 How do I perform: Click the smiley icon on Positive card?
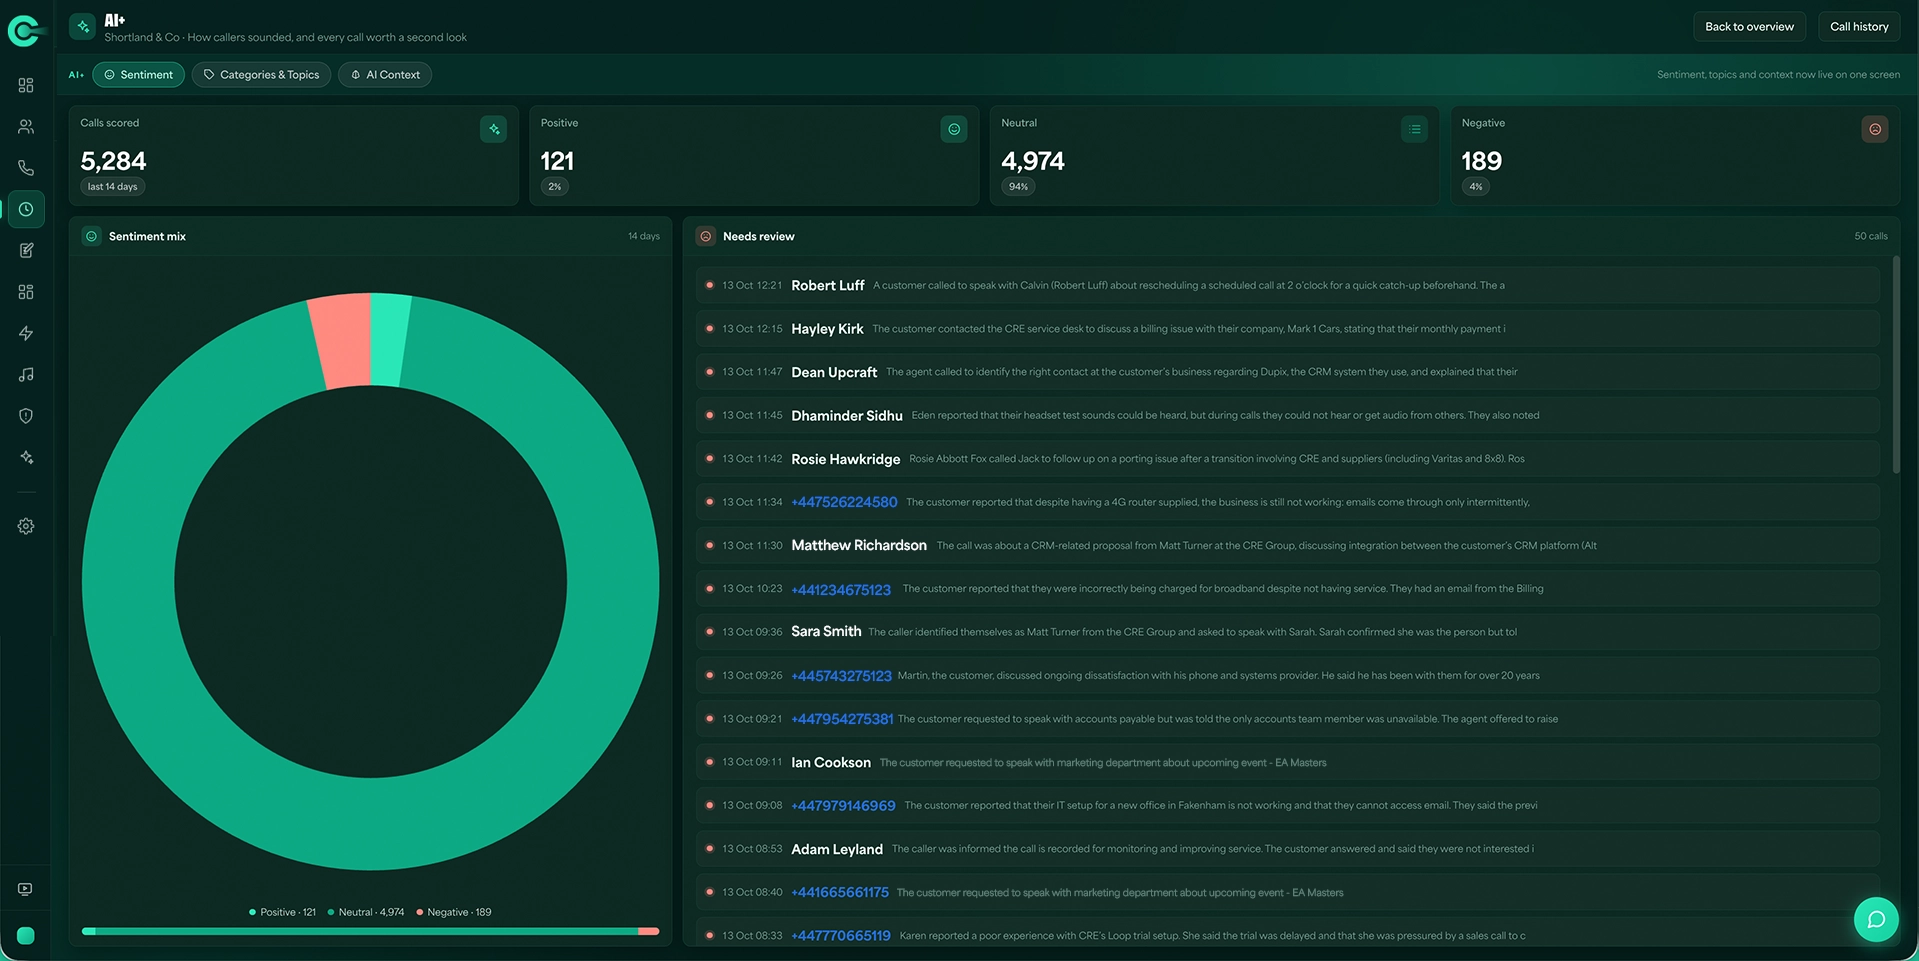(x=954, y=129)
